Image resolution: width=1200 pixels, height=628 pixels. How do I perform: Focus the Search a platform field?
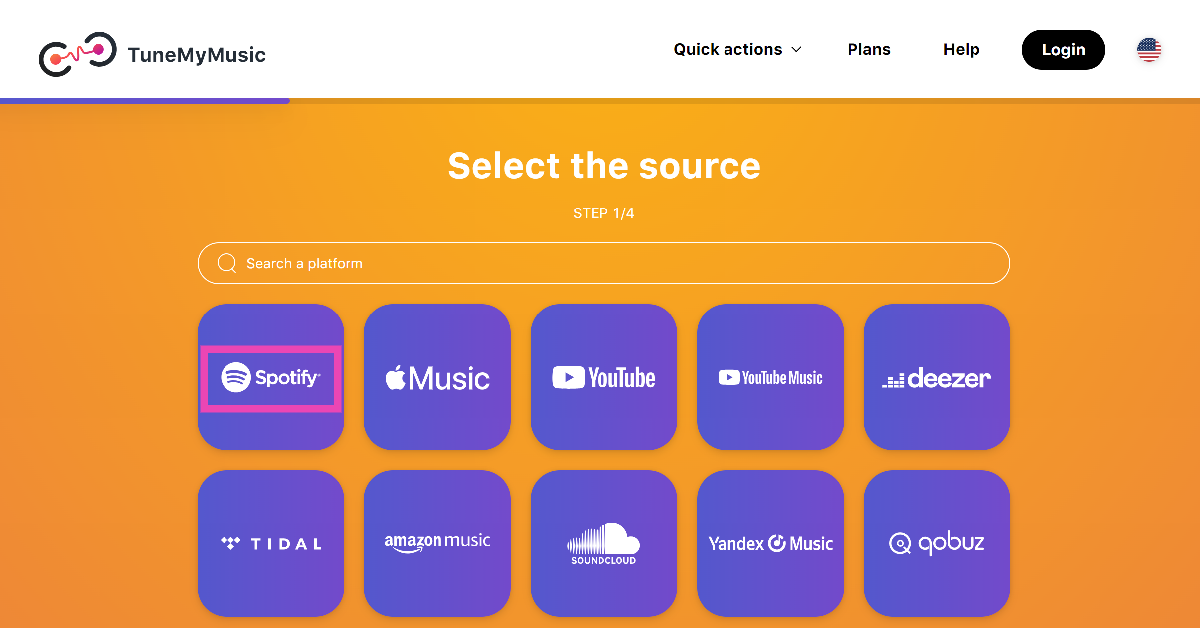[620, 264]
